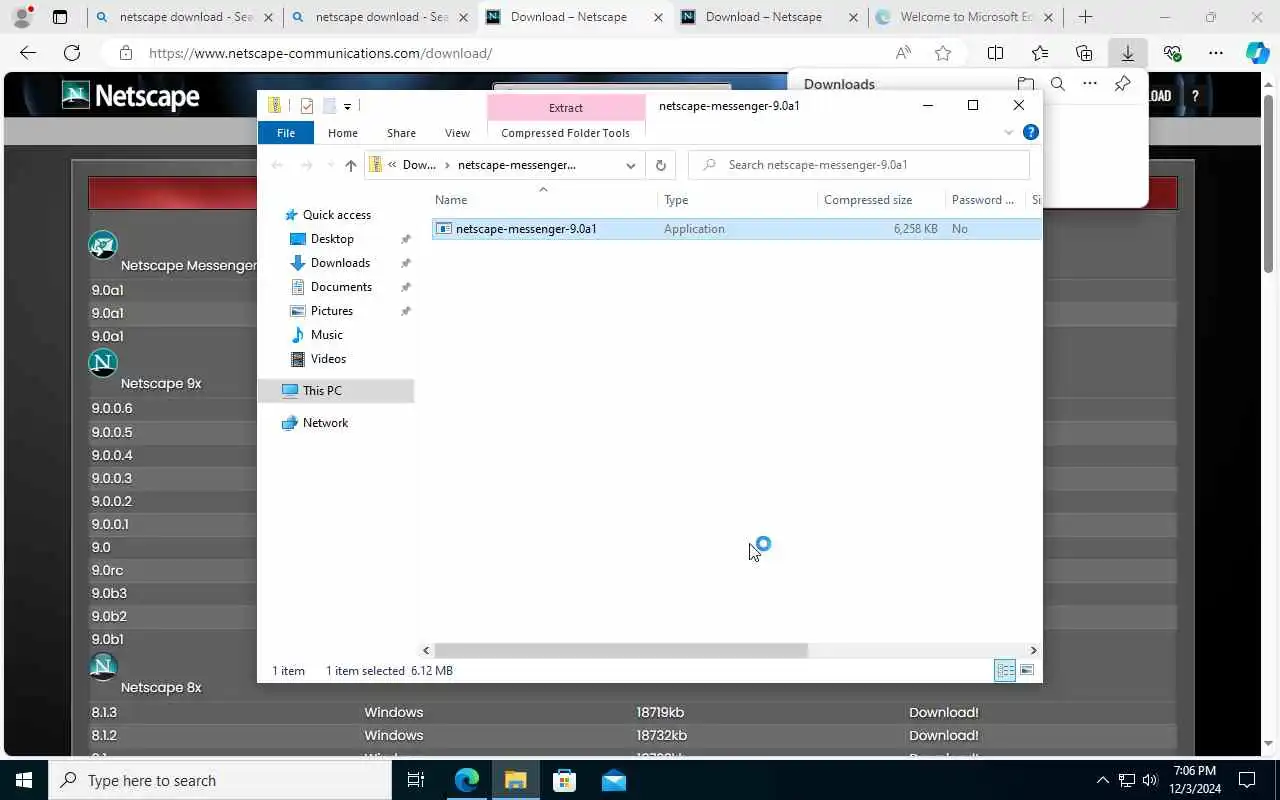Image resolution: width=1280 pixels, height=800 pixels.
Task: Open new Edge tab
Action: [1085, 17]
